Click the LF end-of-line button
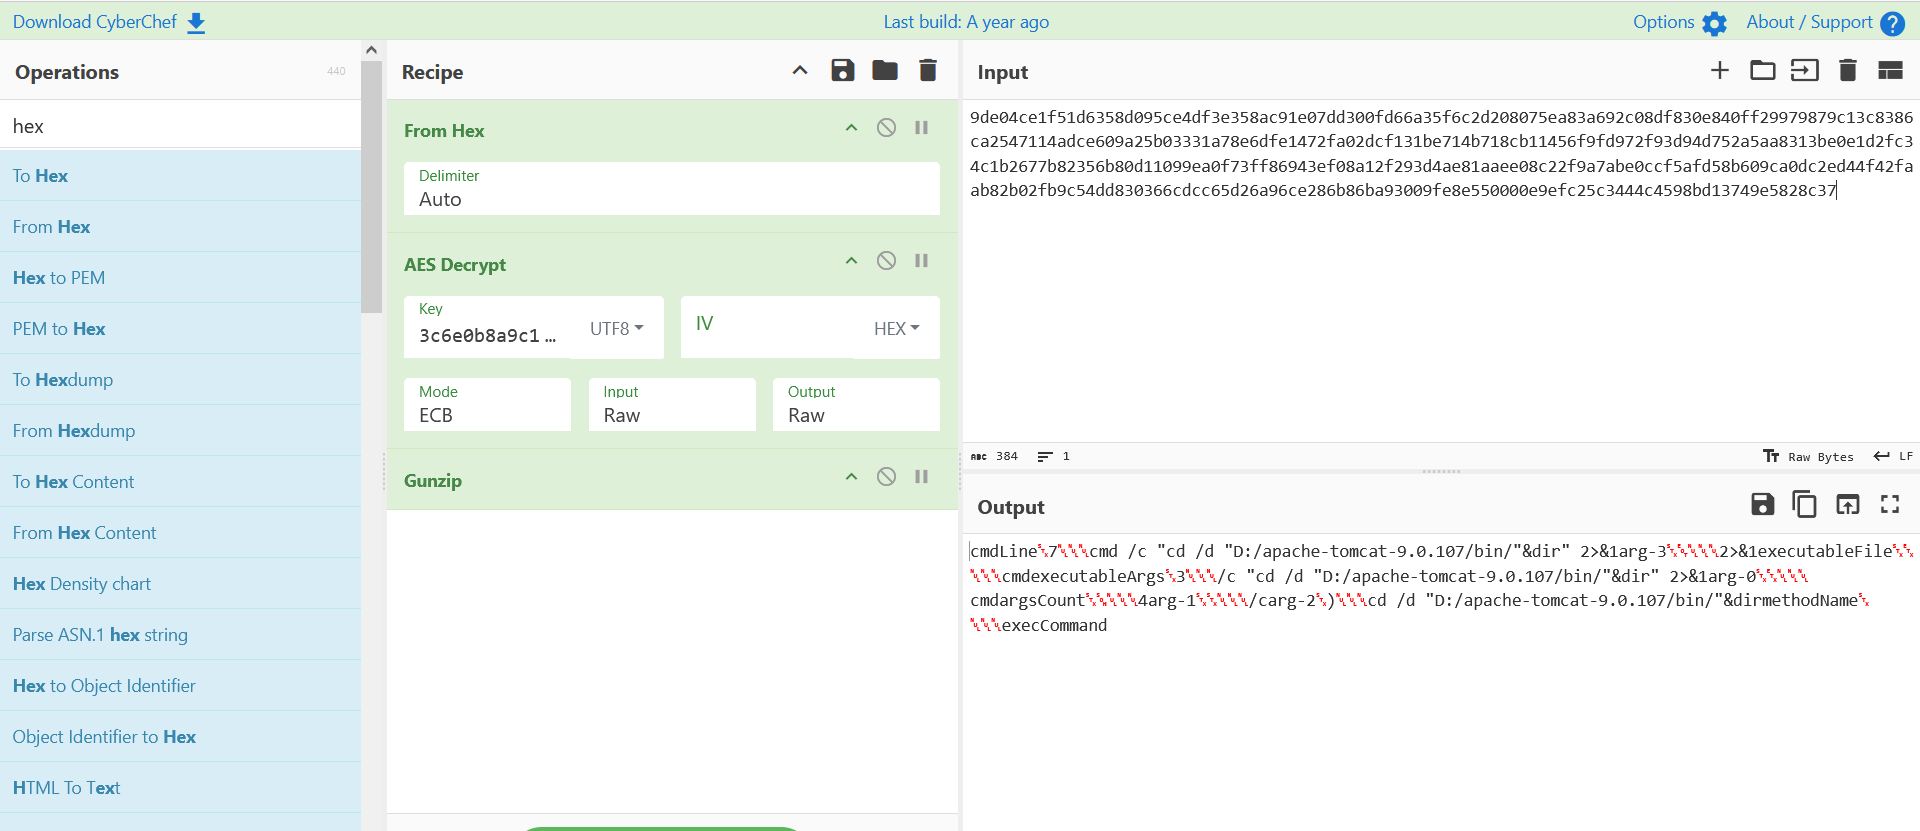The width and height of the screenshot is (1920, 831). (x=1894, y=457)
